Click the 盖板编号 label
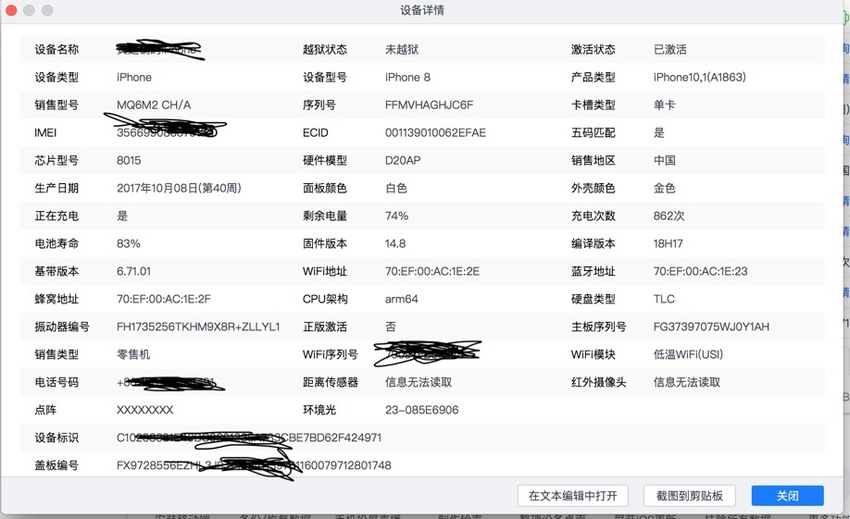This screenshot has width=850, height=519. point(56,465)
